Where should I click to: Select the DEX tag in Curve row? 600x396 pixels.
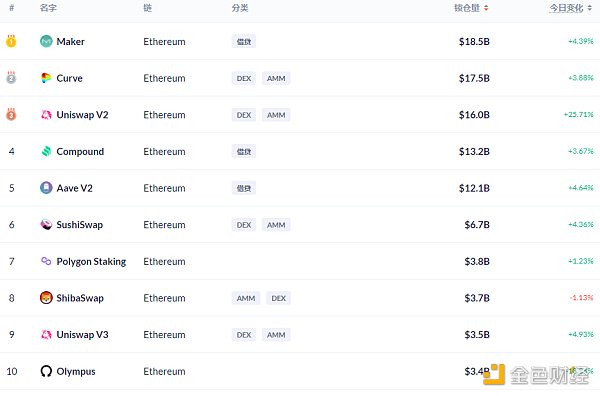(x=244, y=78)
